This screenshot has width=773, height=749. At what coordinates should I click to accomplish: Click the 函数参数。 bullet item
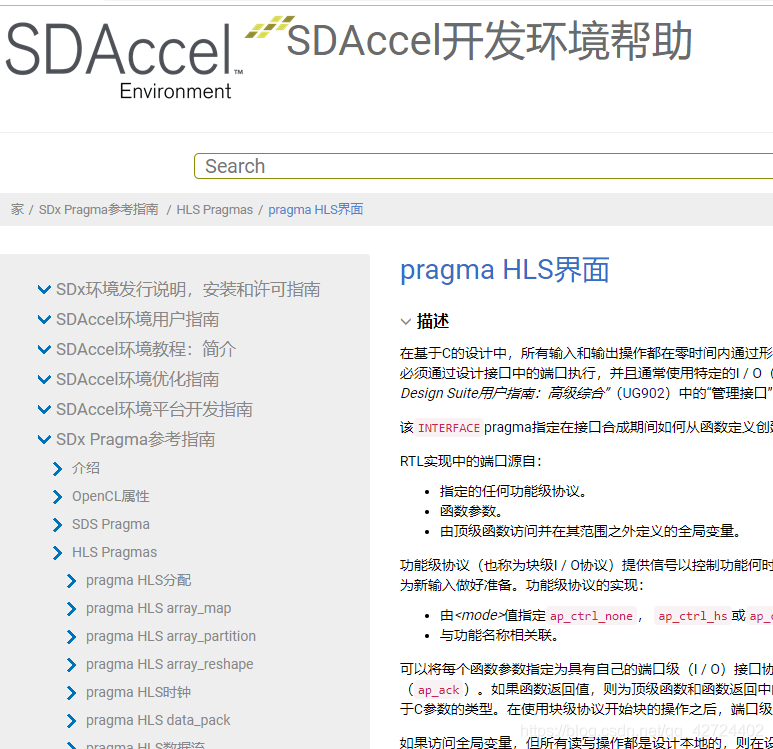471,511
